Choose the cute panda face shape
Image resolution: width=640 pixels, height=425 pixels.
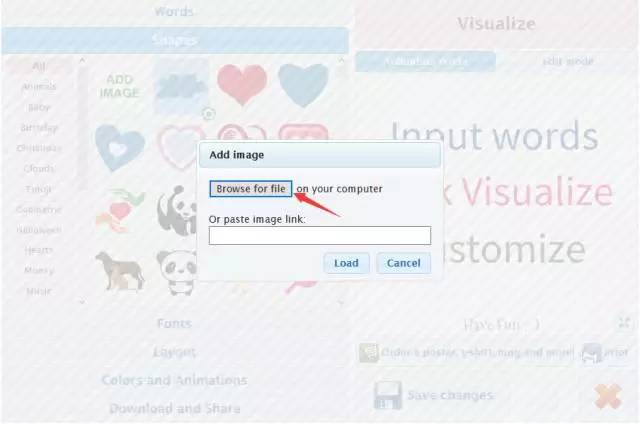176,272
